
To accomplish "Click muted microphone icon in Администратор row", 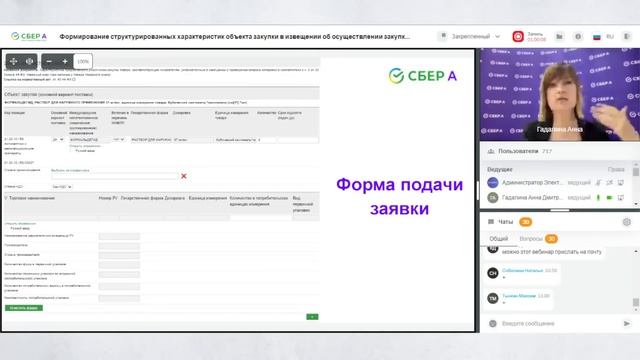I will click(x=598, y=182).
